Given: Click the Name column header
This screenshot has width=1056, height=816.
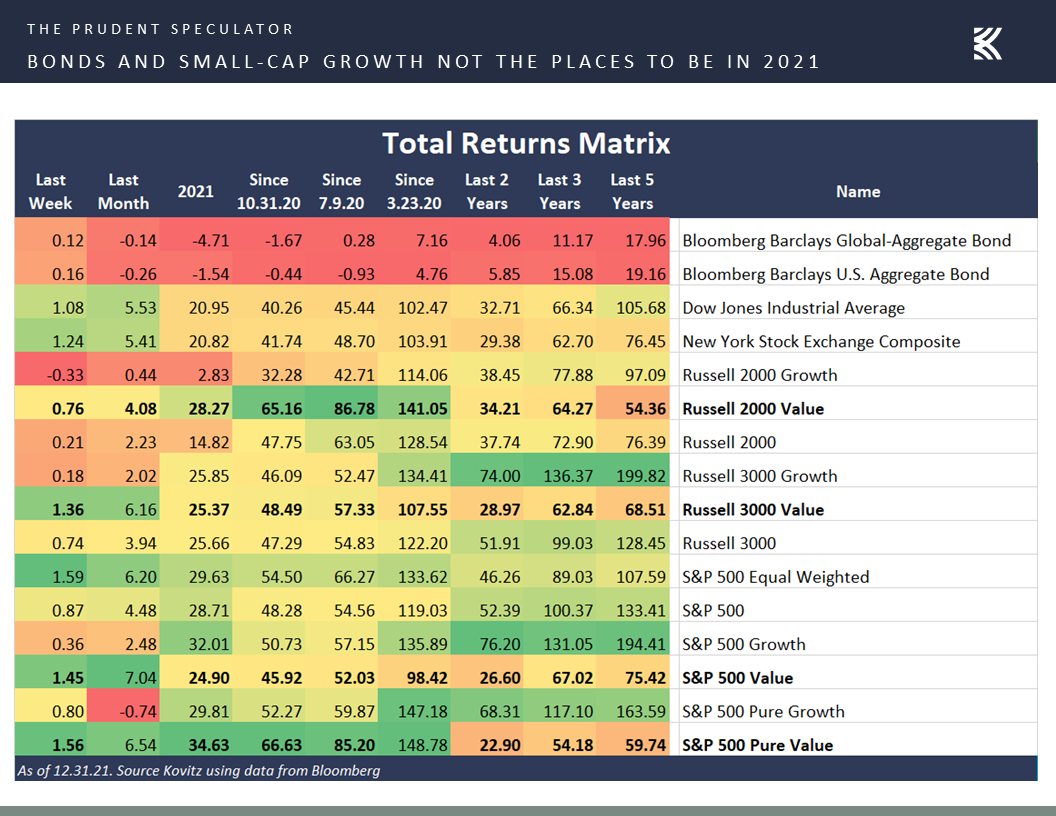Looking at the screenshot, I should 857,191.
